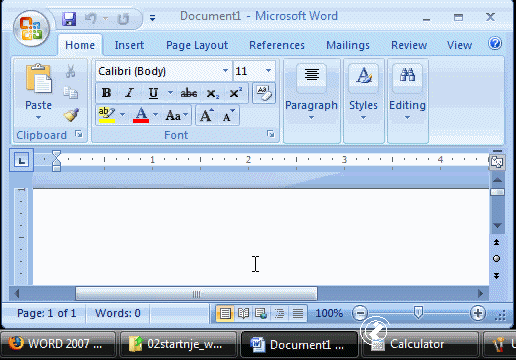516x360 pixels.
Task: Click the 100% zoom level button
Action: pos(329,313)
